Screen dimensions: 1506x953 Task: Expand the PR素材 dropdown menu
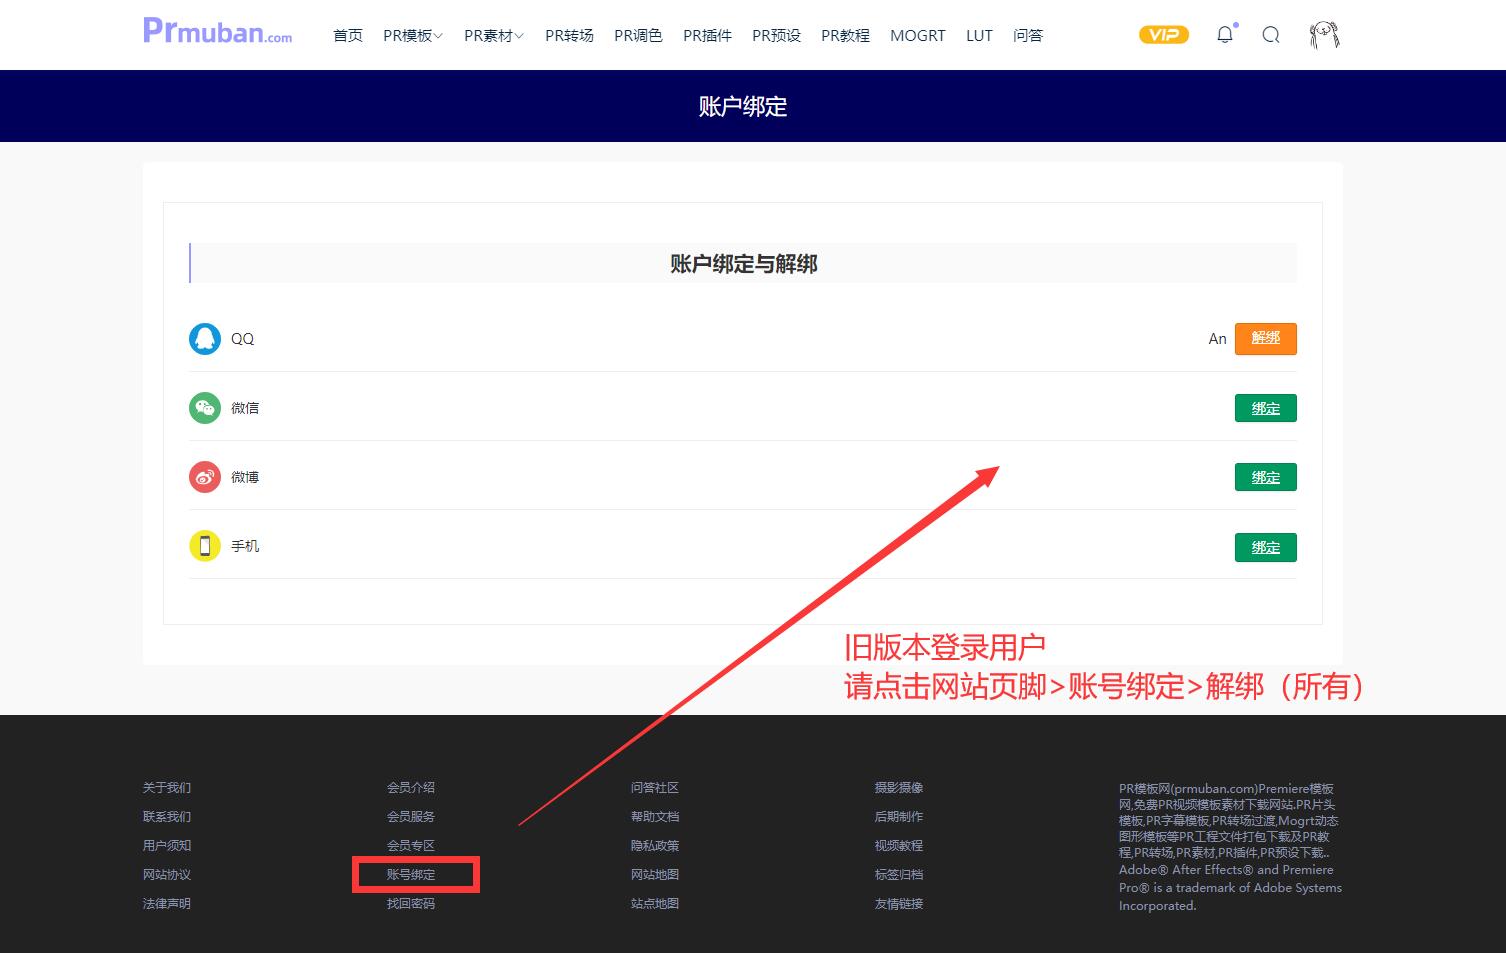(x=492, y=35)
